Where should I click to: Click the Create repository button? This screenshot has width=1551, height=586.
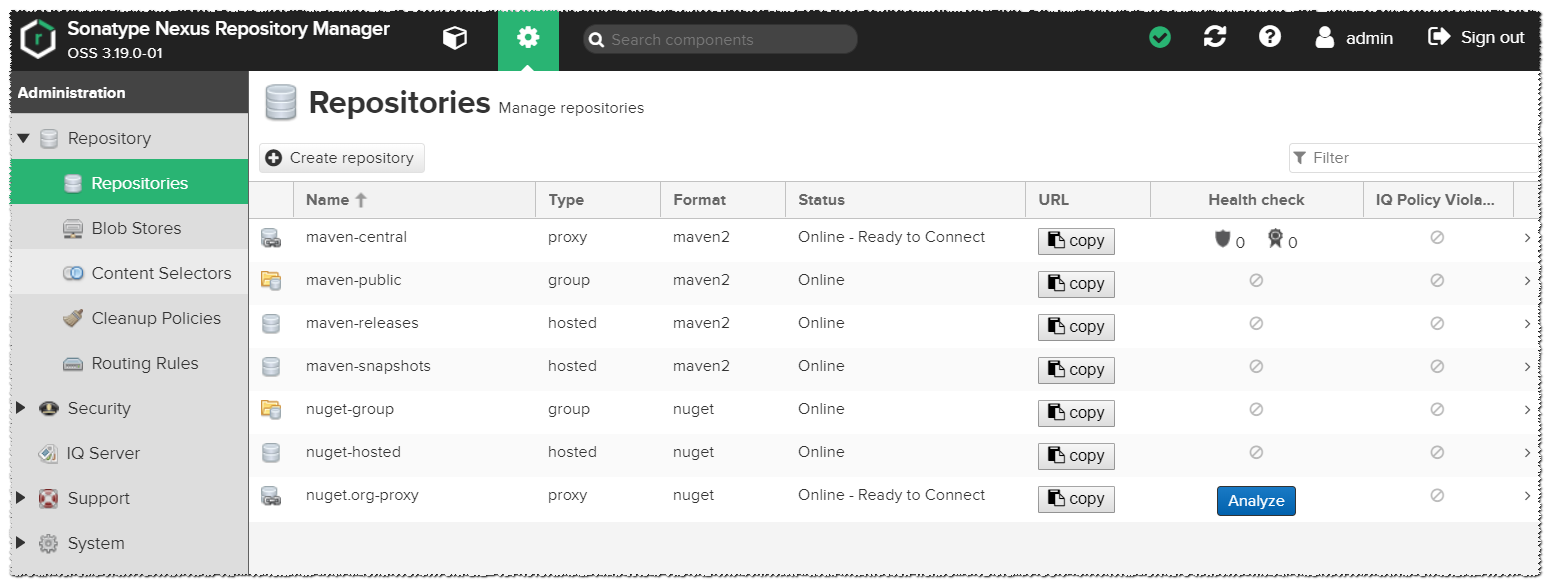[341, 157]
